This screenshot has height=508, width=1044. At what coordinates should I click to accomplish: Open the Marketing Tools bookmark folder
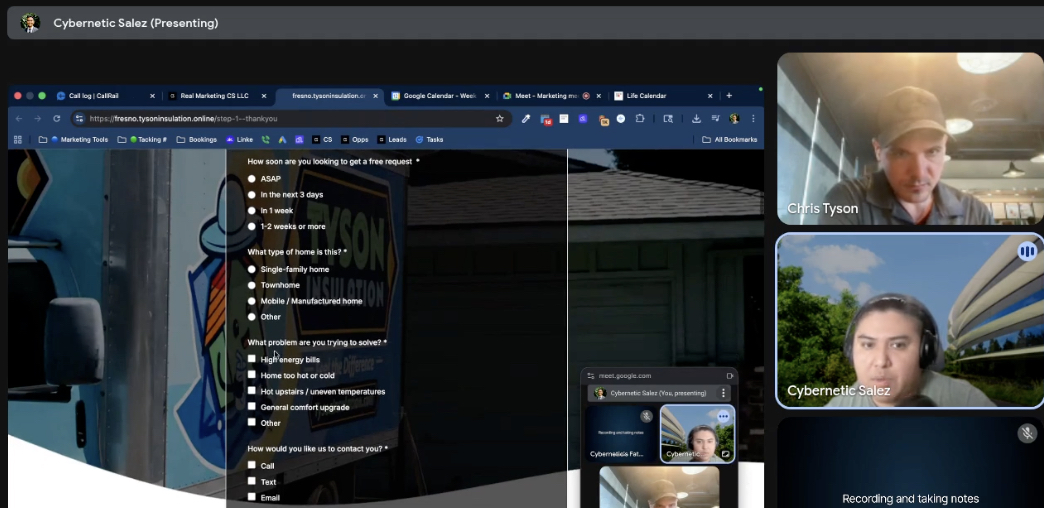click(x=73, y=140)
